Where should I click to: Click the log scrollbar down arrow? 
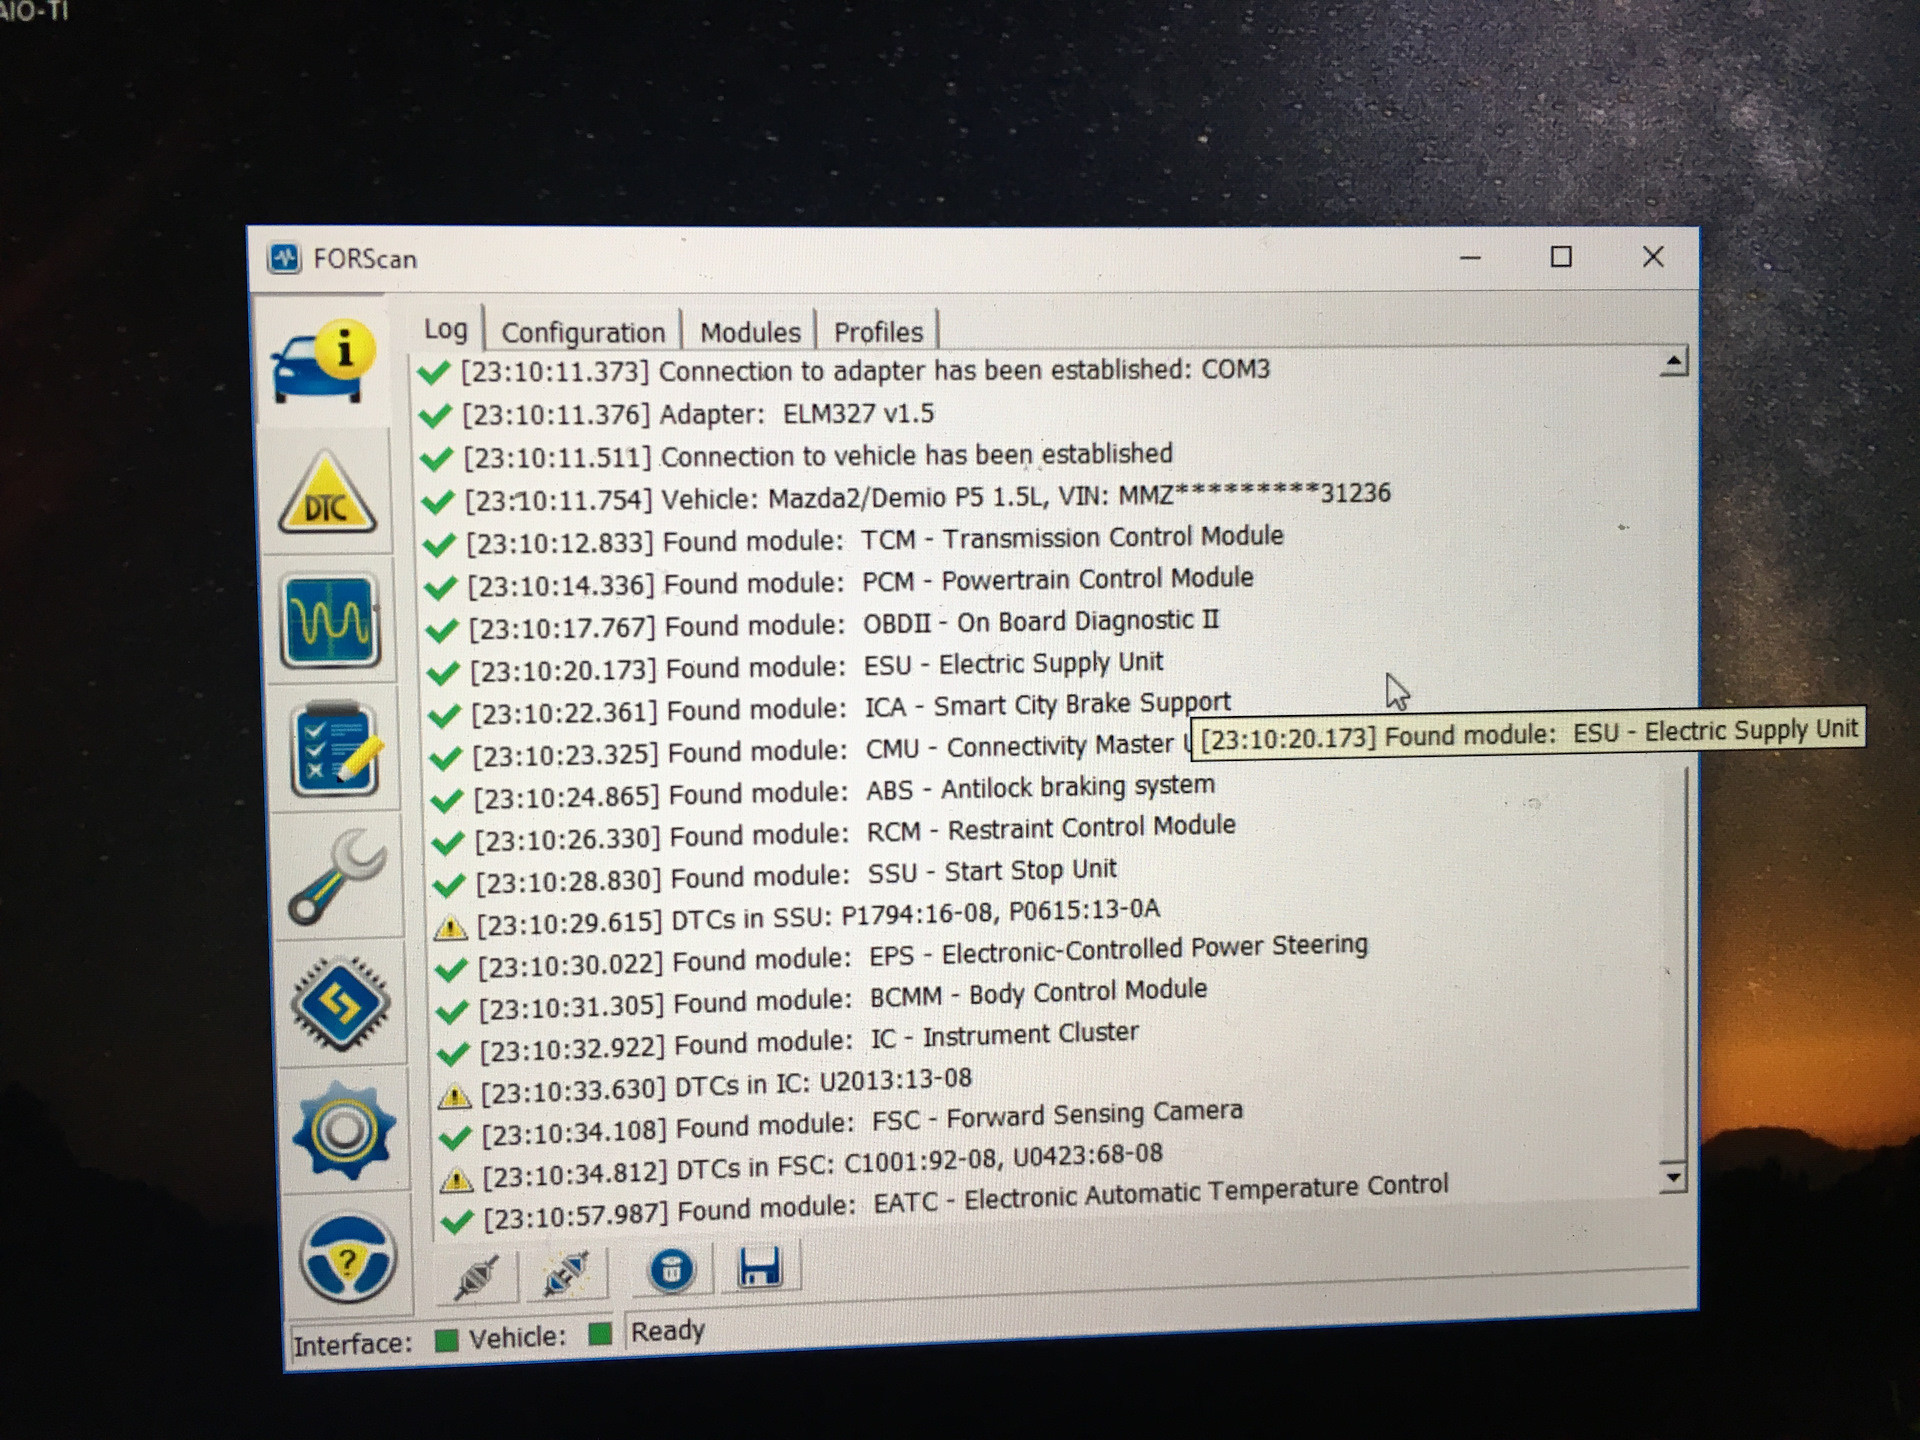coord(1673,1177)
